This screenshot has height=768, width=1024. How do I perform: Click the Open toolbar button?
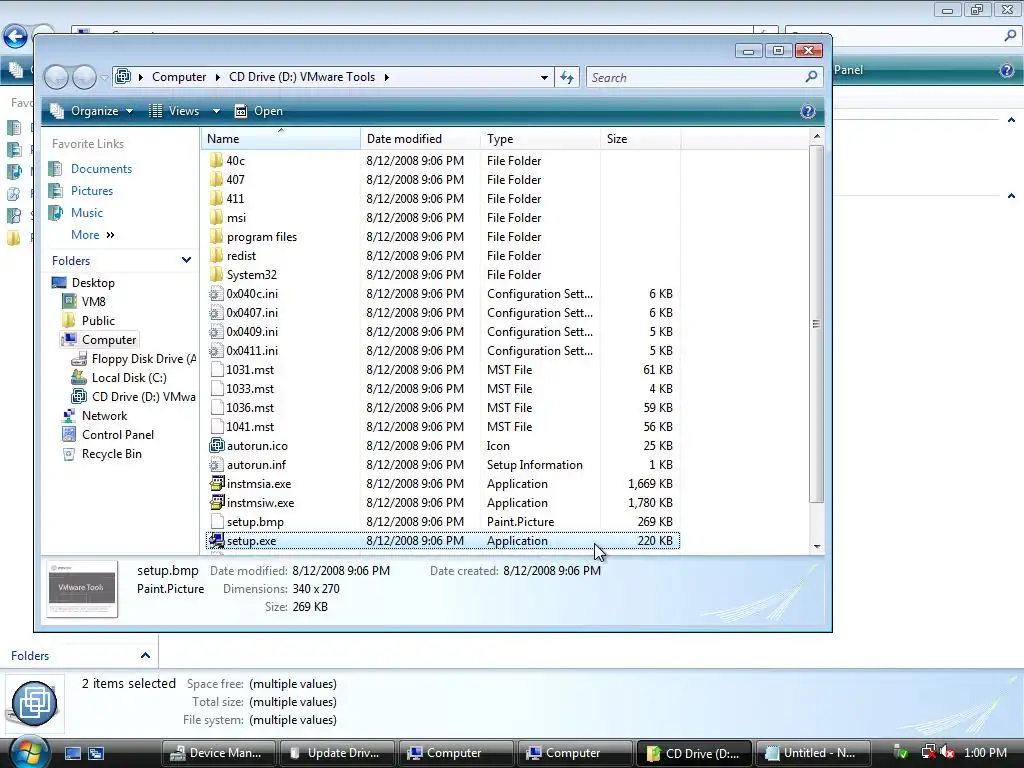coord(259,111)
